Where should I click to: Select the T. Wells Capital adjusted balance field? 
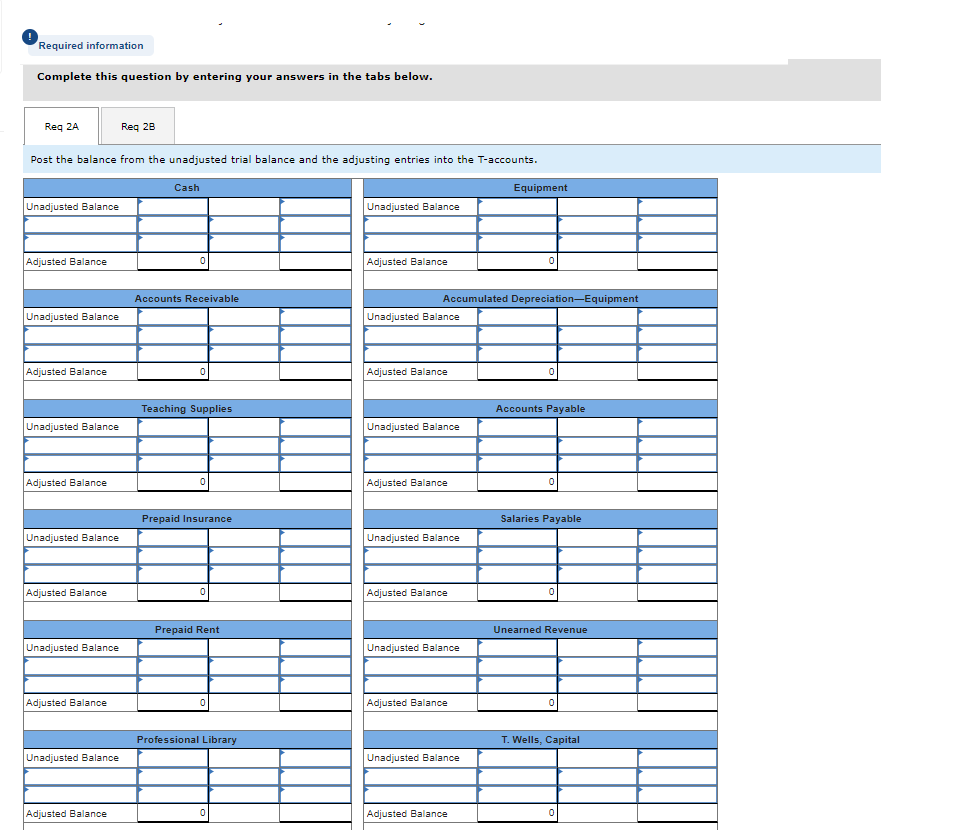coord(518,813)
